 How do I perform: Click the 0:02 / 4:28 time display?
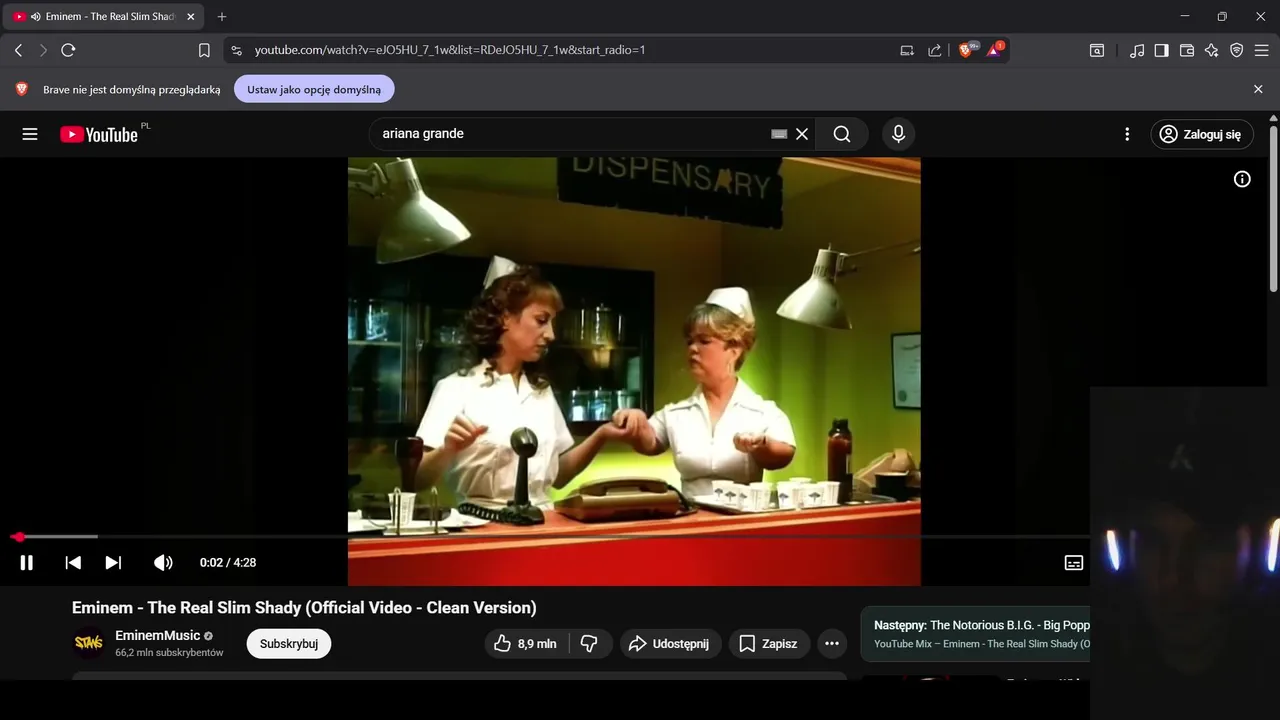(228, 563)
